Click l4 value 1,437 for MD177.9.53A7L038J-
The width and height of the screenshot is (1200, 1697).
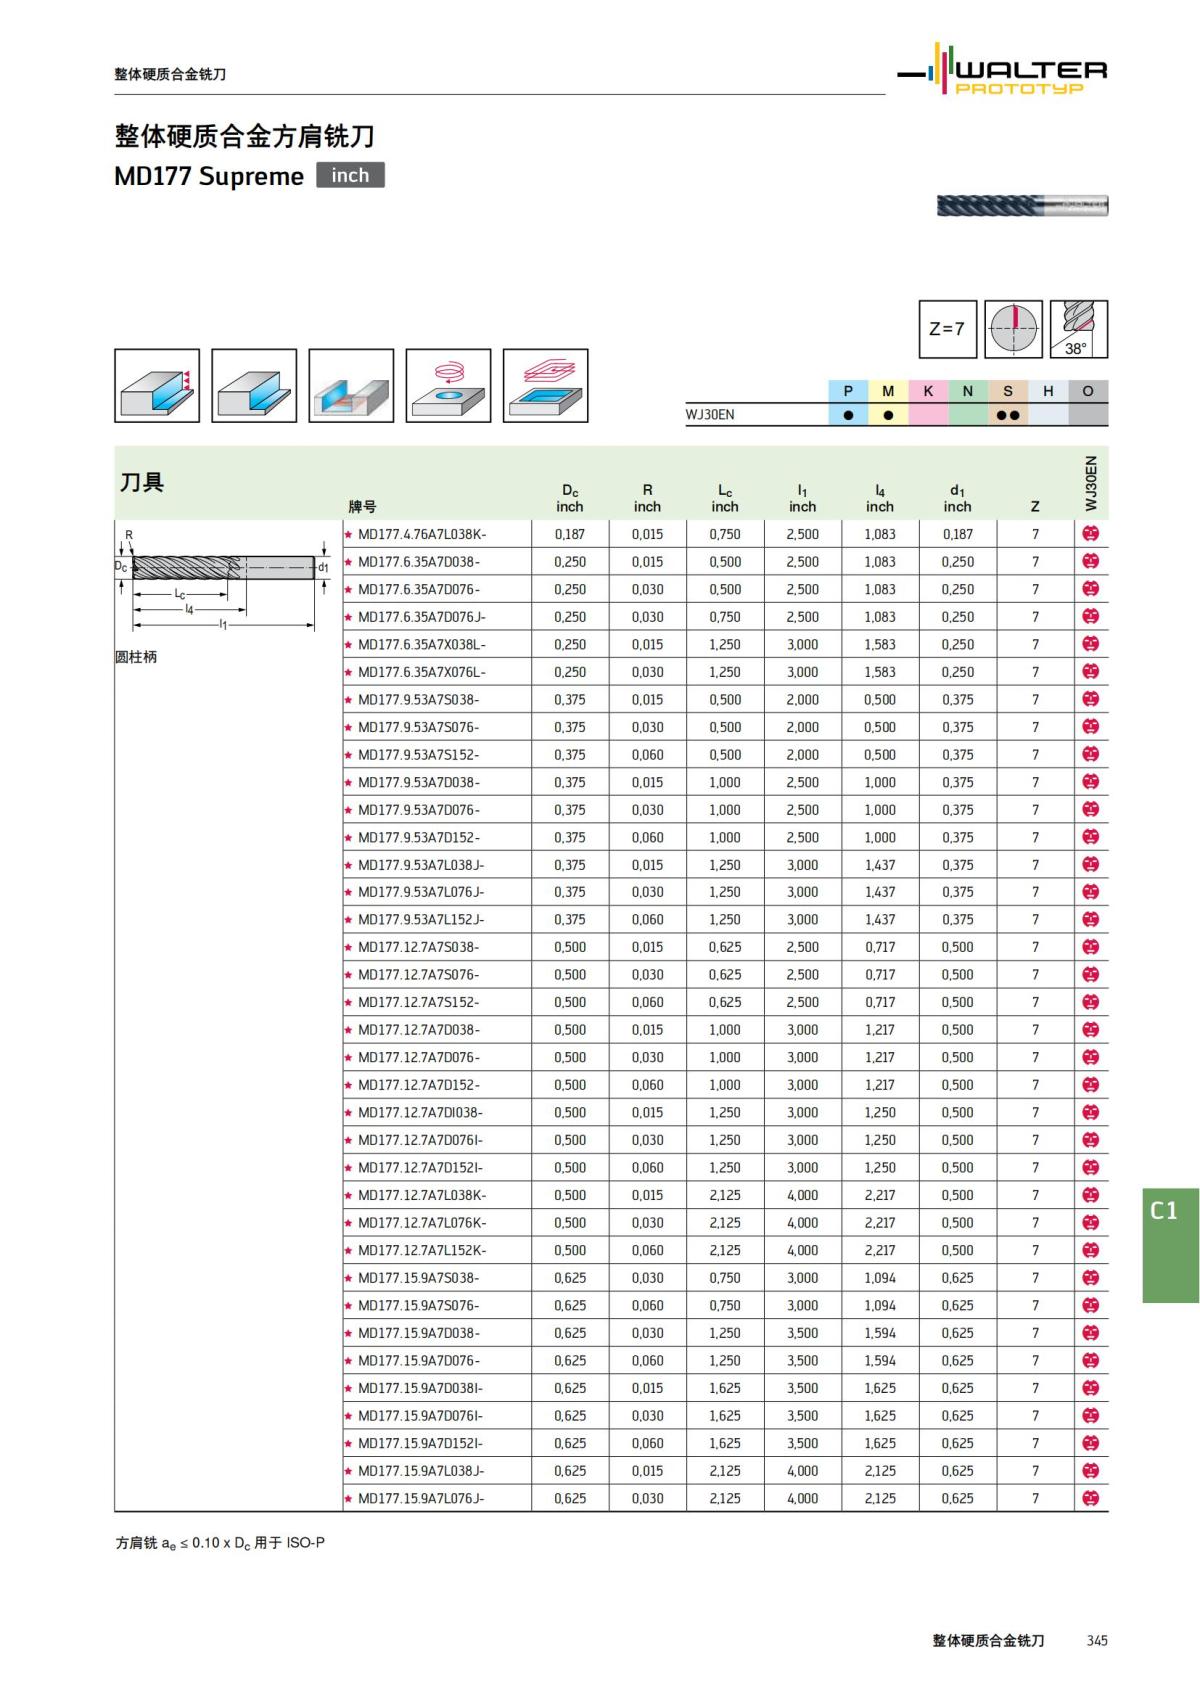[880, 865]
